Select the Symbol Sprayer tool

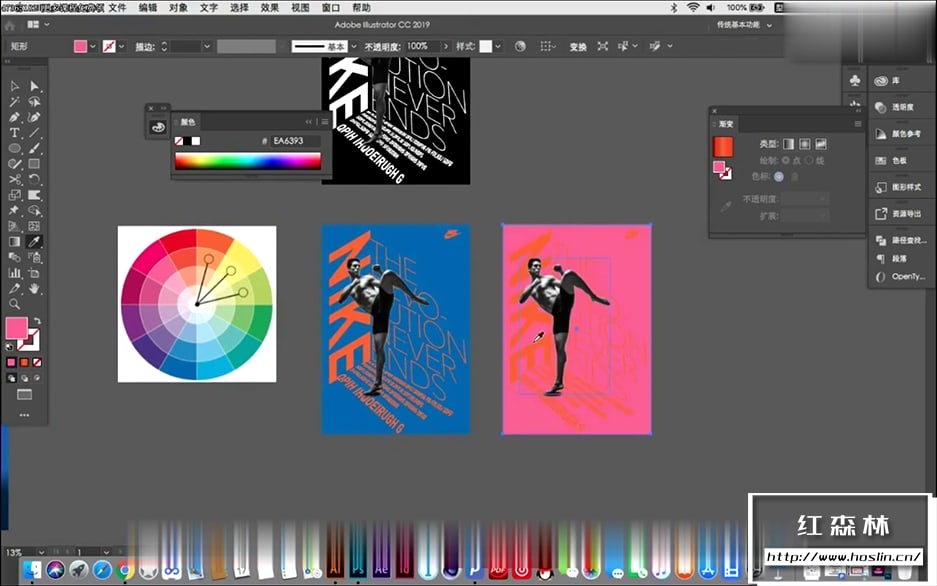click(x=34, y=257)
